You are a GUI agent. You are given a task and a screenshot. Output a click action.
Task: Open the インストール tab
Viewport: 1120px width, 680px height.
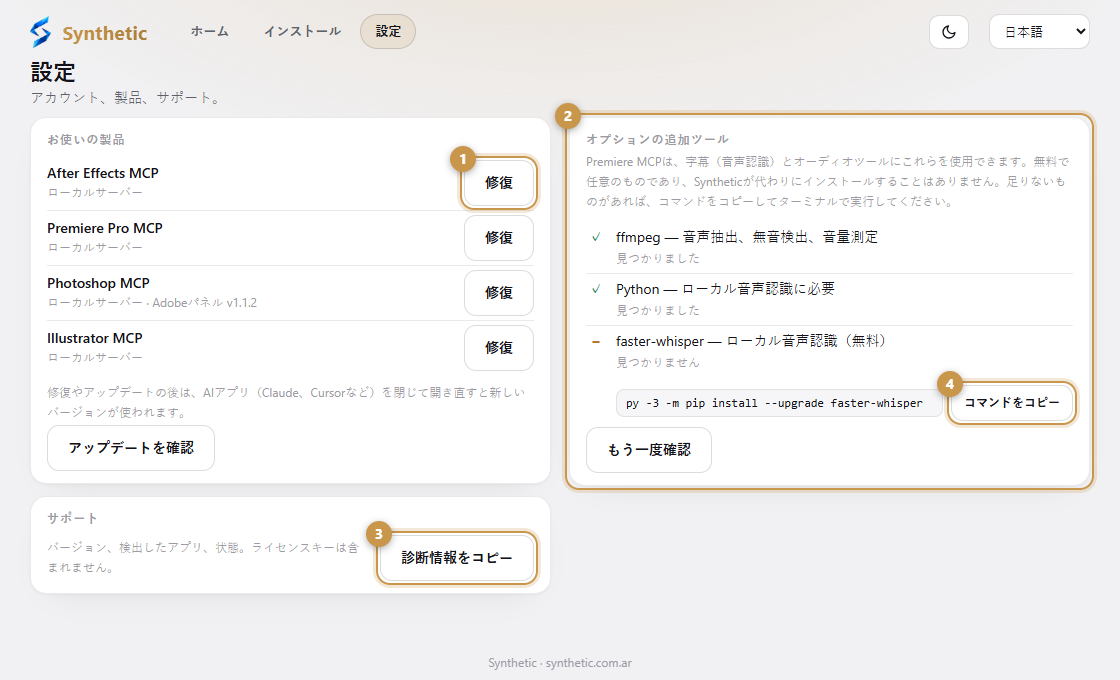pos(302,31)
